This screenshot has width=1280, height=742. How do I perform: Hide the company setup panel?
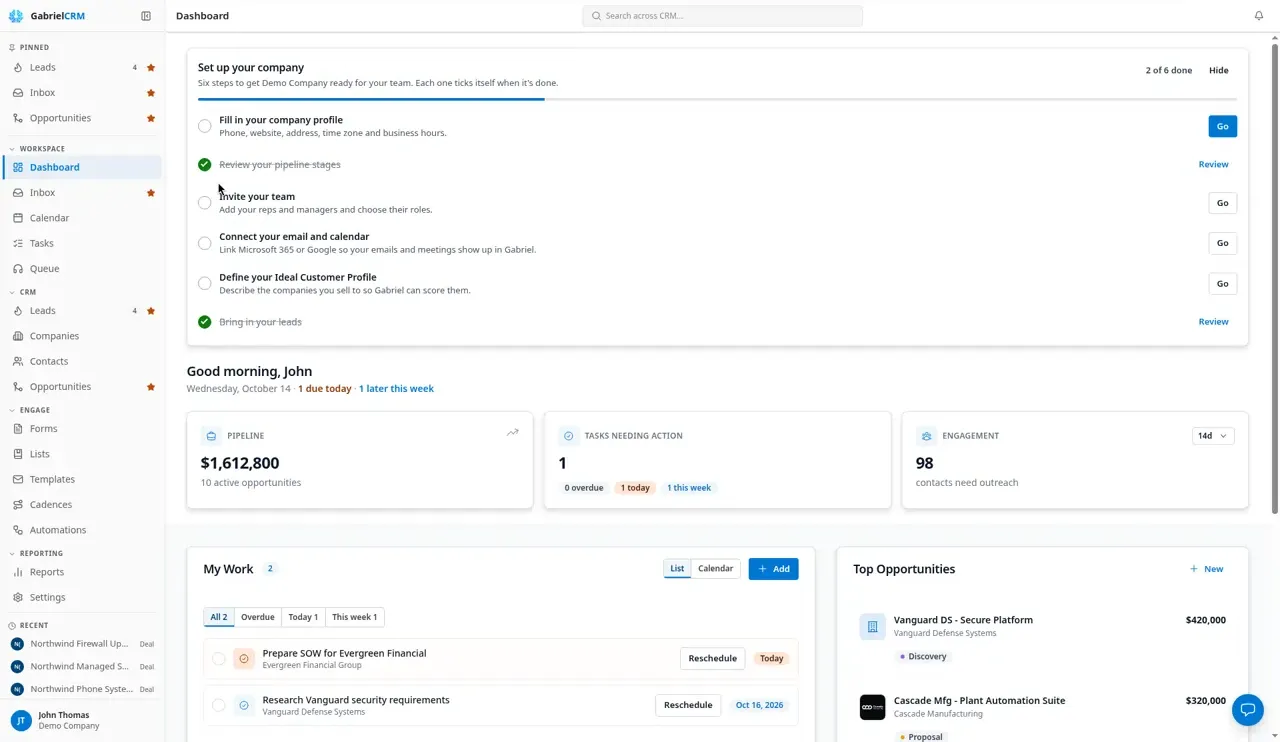pyautogui.click(x=1218, y=70)
